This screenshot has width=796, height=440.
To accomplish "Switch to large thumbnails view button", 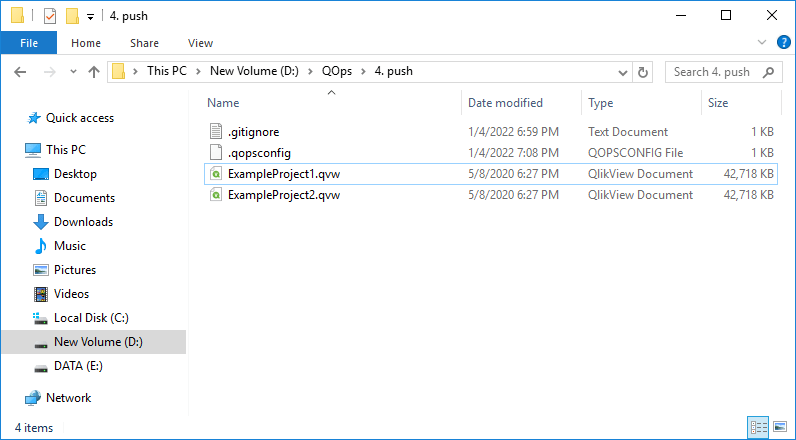I will coord(780,427).
